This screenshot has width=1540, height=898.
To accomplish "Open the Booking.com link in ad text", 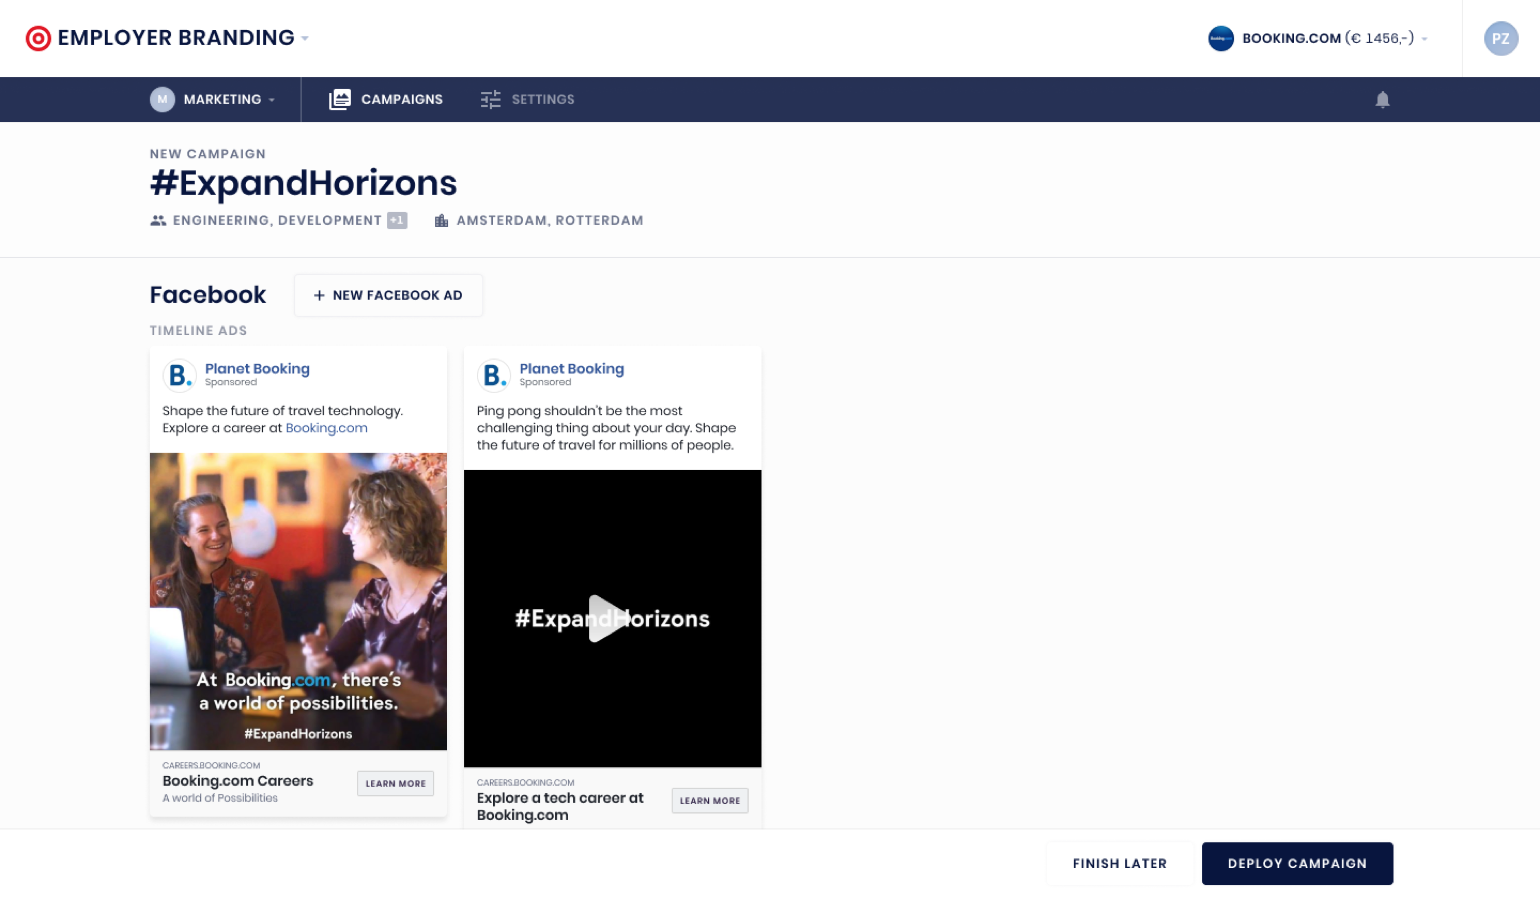I will [326, 428].
